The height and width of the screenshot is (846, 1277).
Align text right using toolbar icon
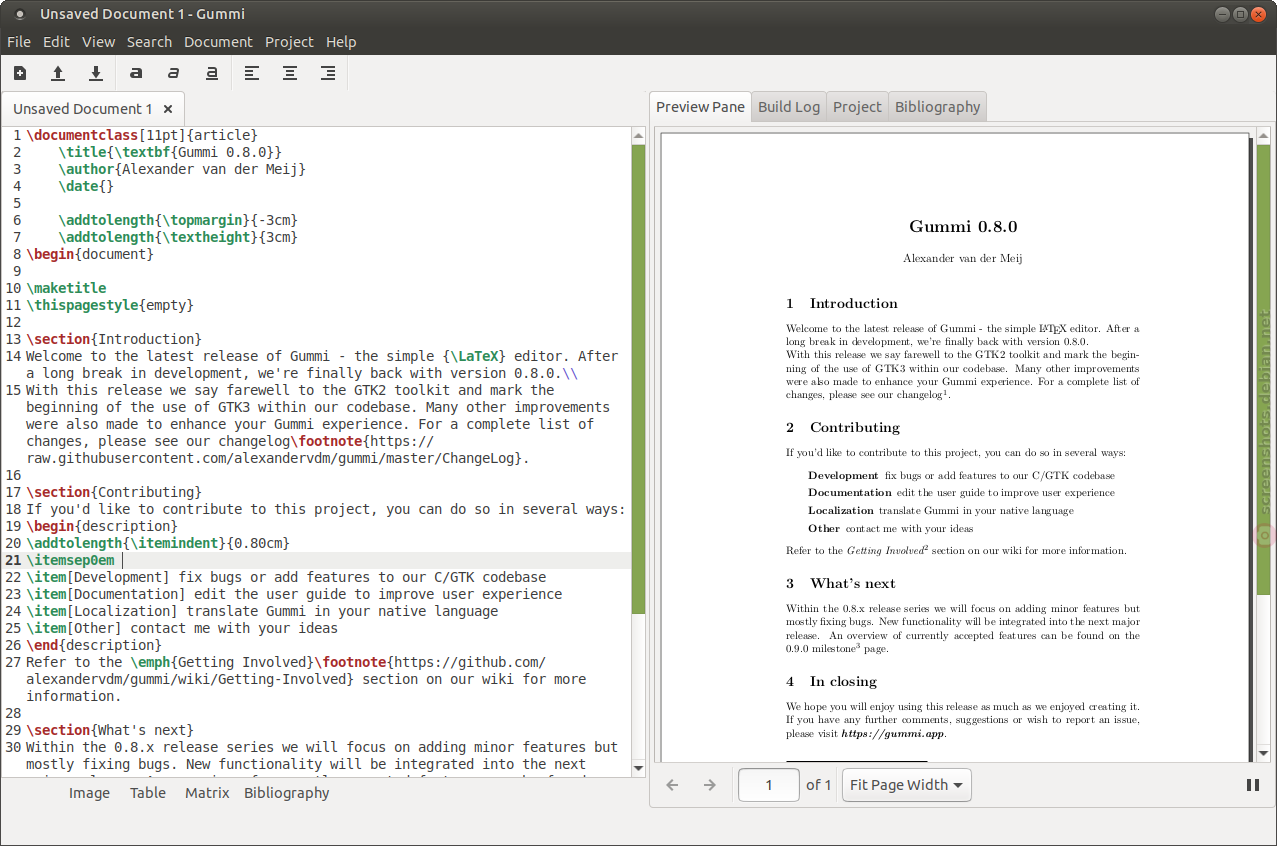[328, 73]
